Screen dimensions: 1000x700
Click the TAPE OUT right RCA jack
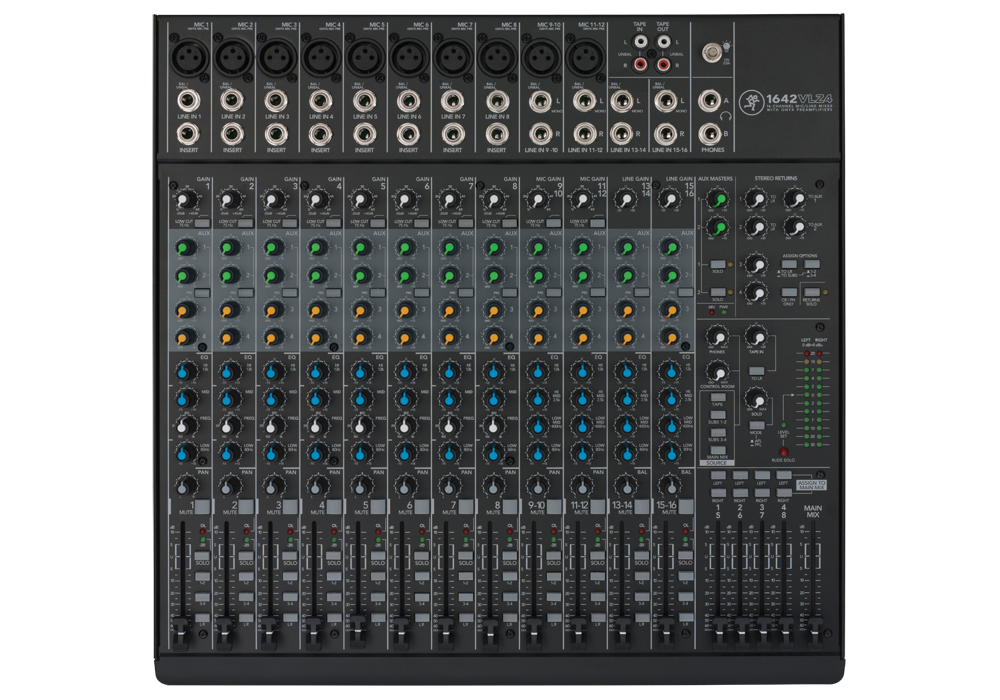[663, 64]
